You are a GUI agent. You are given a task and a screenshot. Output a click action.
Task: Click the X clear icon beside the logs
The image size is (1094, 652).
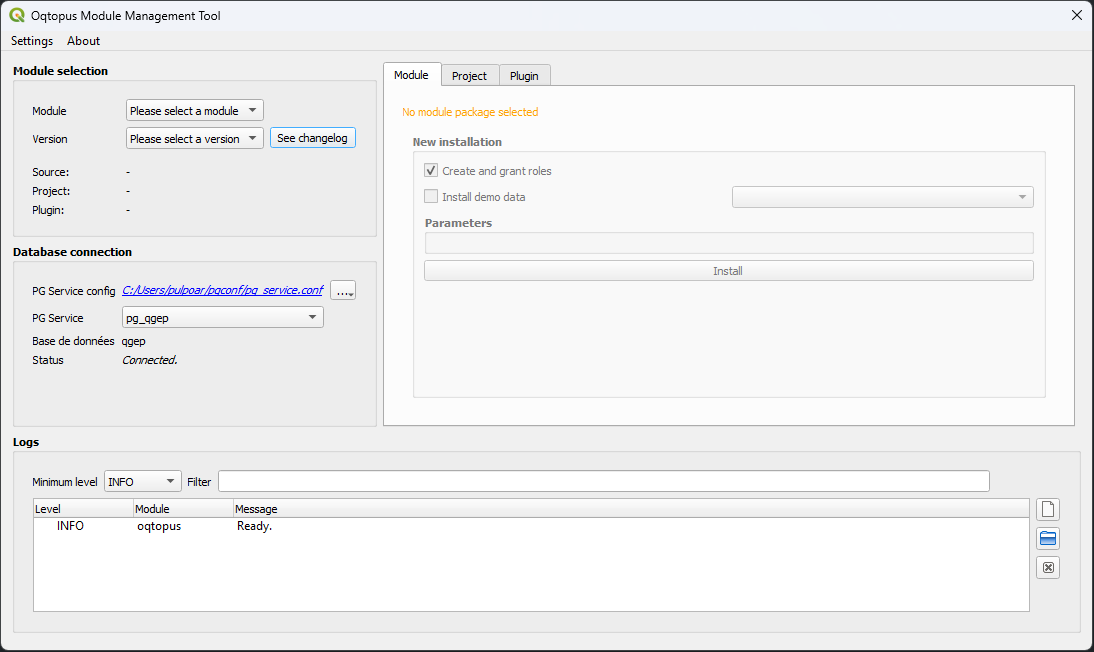point(1048,568)
